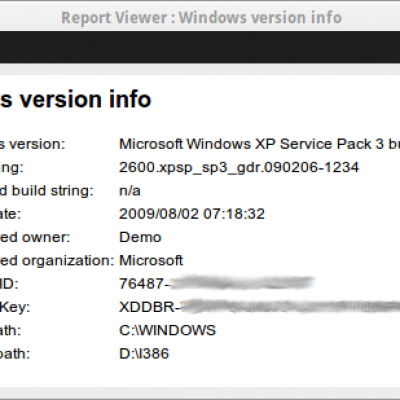Screen dimensions: 400x400
Task: Select the build string 2600.xpsp_sp3_gdr.090206-1234
Action: click(239, 168)
